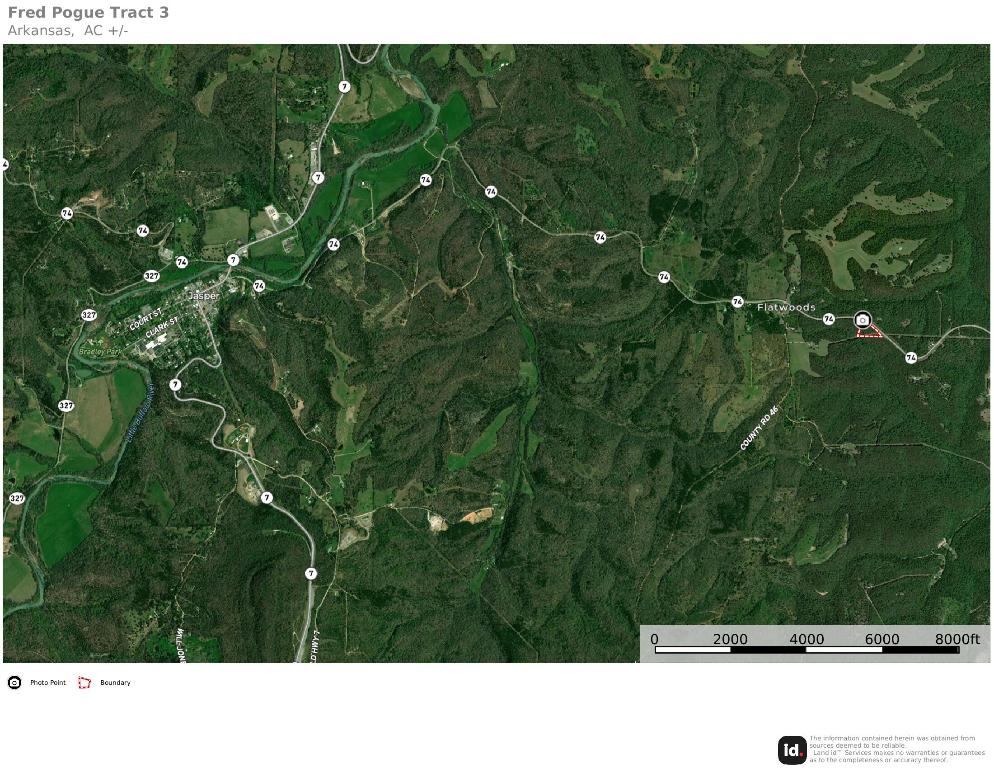Click the "Jasper" town label
Image resolution: width=994 pixels, height=768 pixels.
pyautogui.click(x=203, y=296)
